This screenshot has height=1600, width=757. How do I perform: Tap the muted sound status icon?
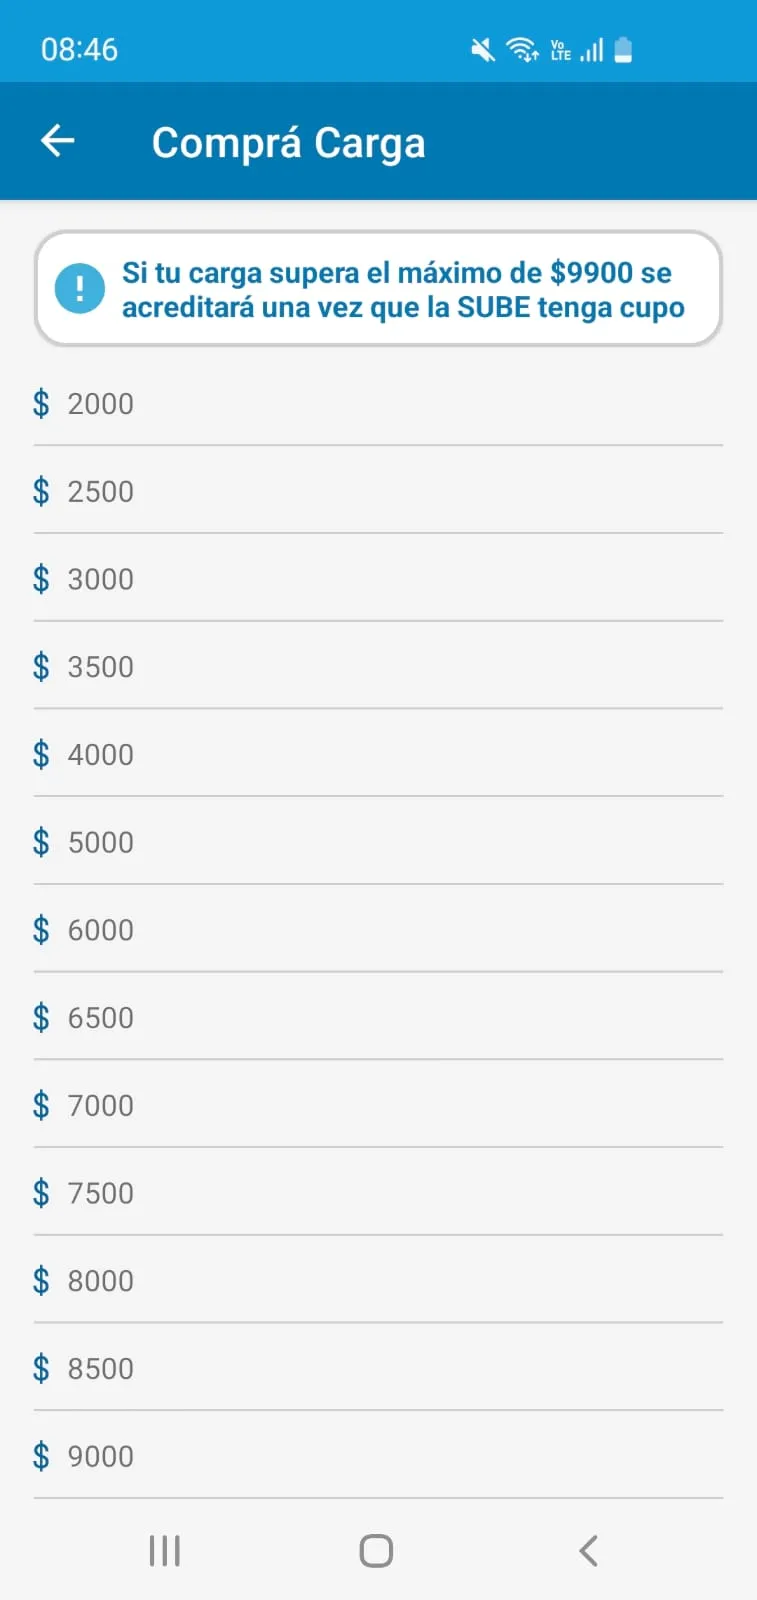pos(483,49)
